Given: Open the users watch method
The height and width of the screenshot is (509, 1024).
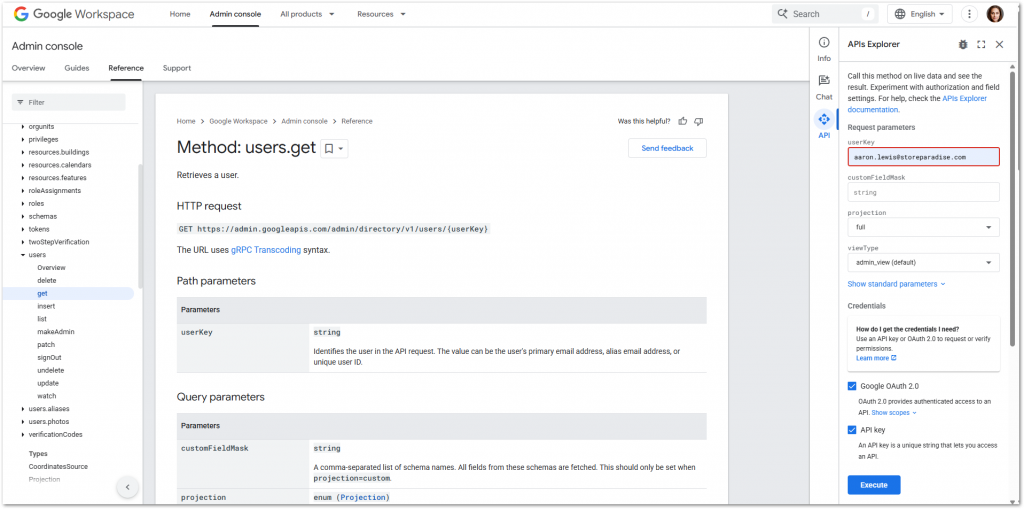Looking at the screenshot, I should (47, 396).
